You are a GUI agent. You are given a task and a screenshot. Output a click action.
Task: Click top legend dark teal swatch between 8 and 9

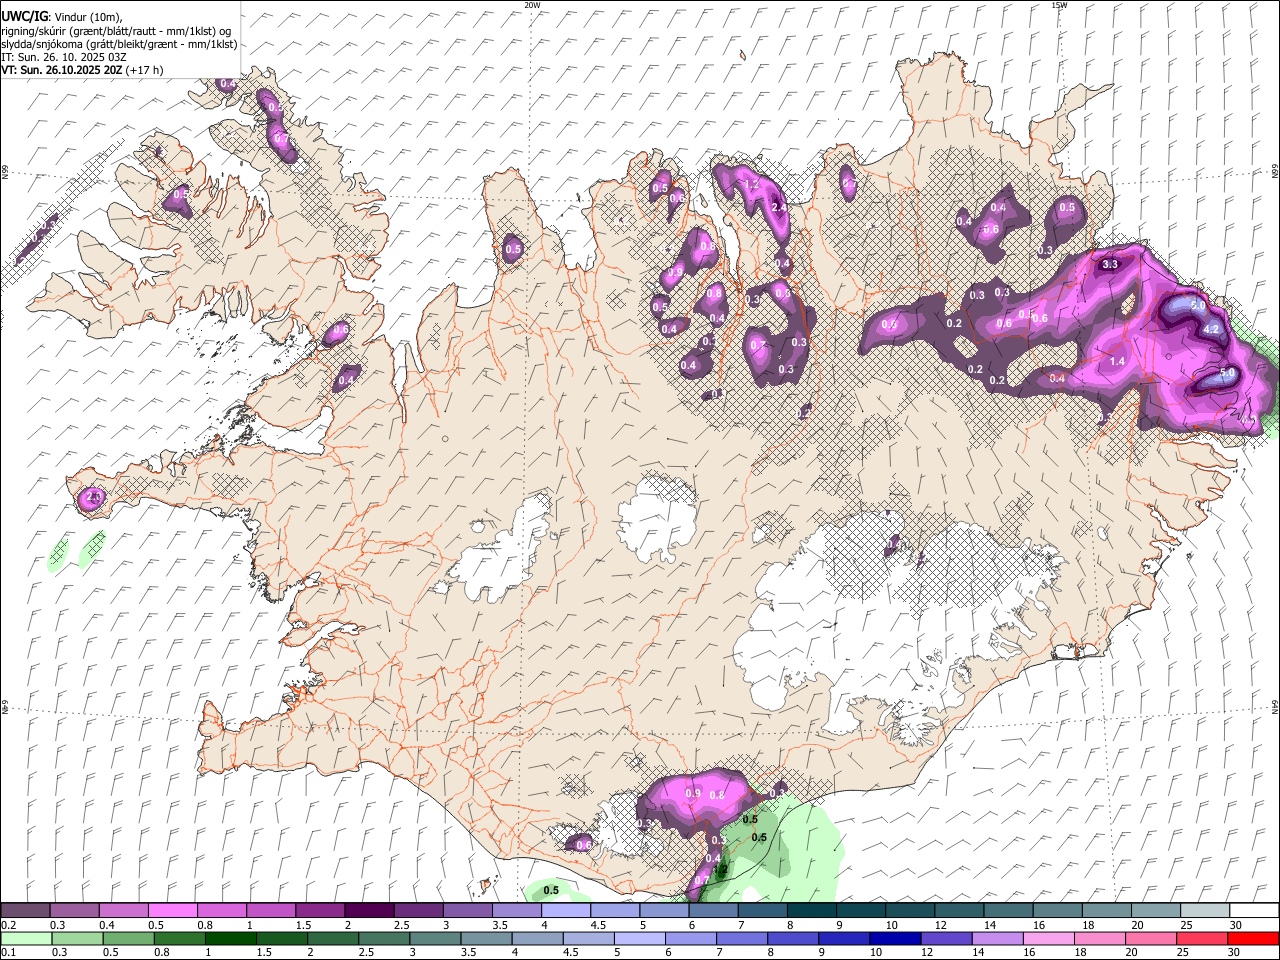[812, 910]
